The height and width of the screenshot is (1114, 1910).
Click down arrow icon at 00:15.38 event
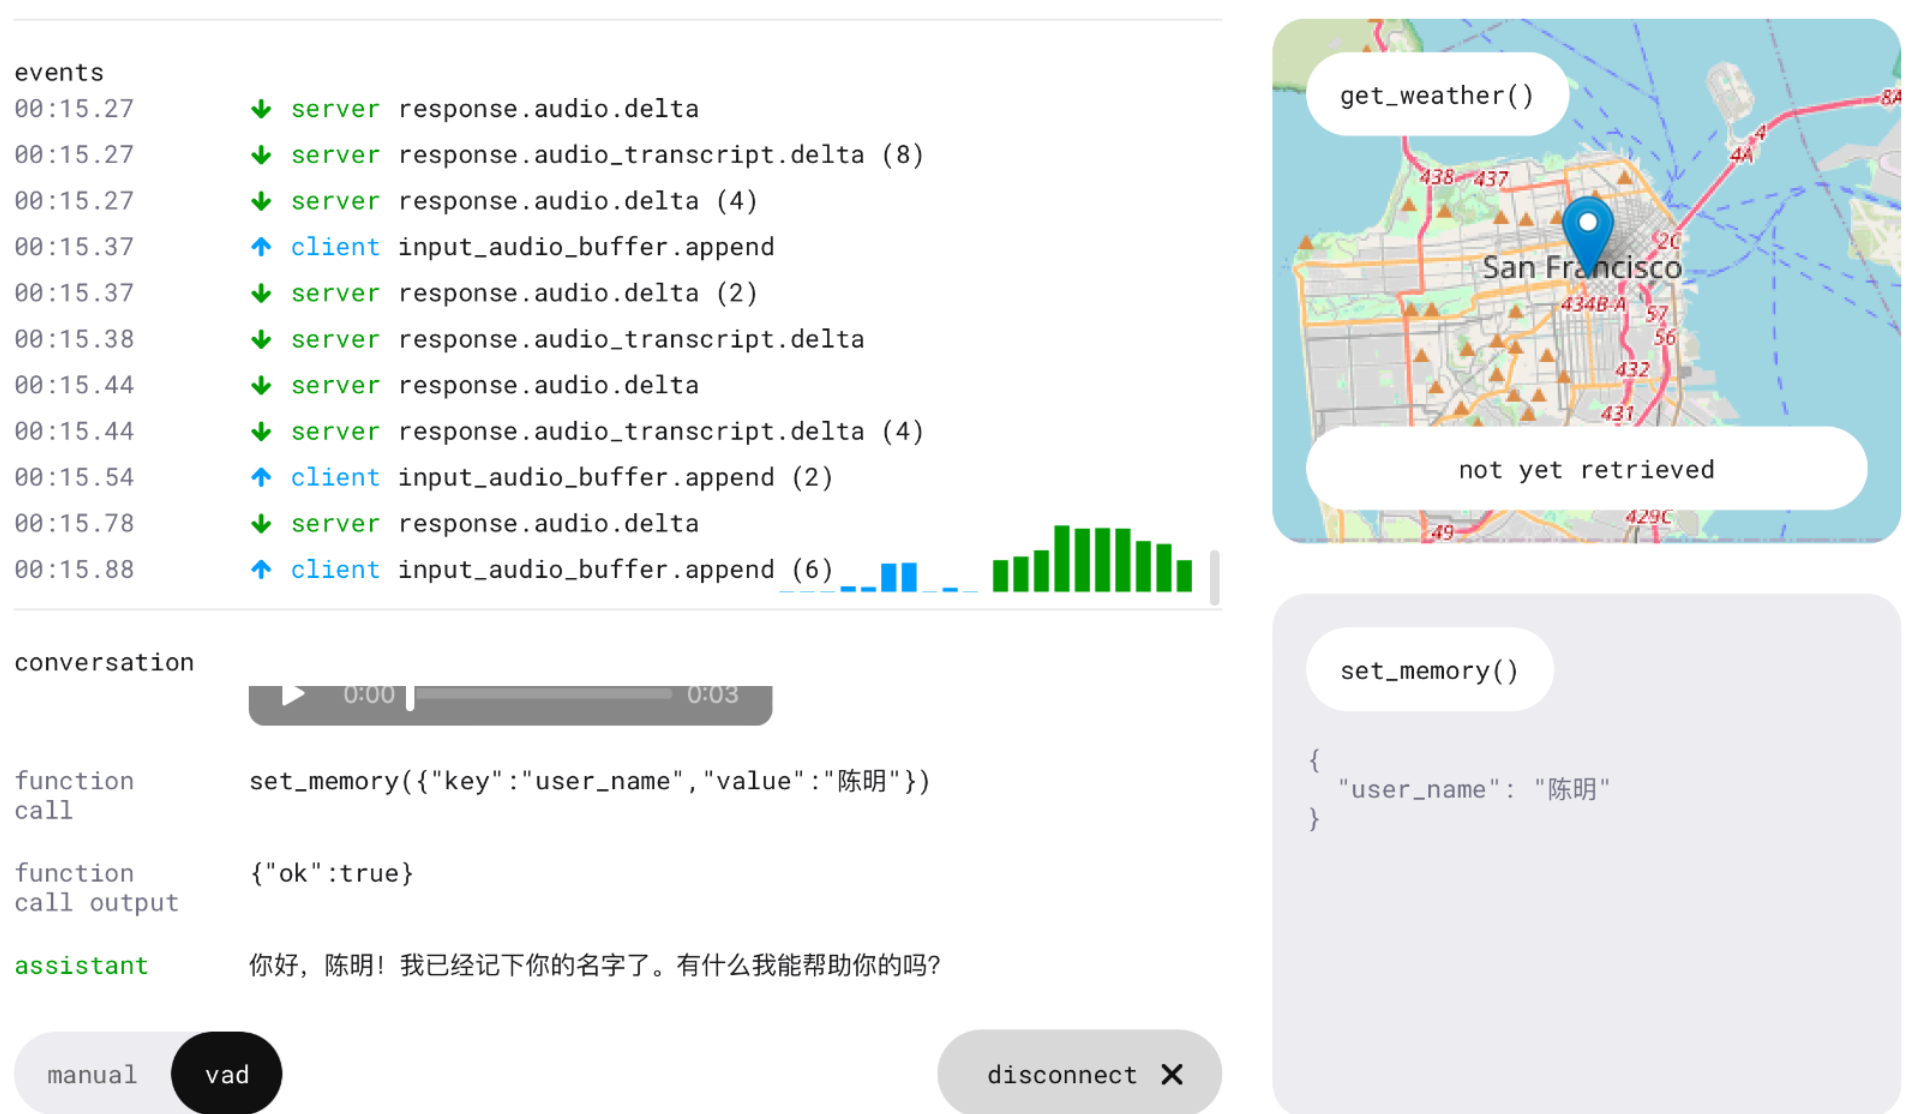click(x=261, y=339)
